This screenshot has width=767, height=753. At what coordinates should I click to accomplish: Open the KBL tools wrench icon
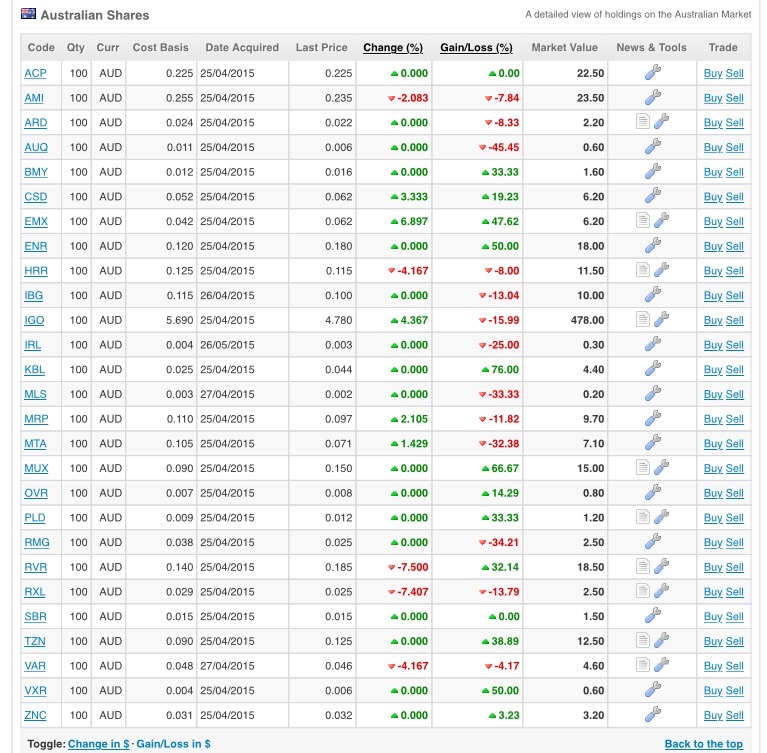[x=653, y=368]
